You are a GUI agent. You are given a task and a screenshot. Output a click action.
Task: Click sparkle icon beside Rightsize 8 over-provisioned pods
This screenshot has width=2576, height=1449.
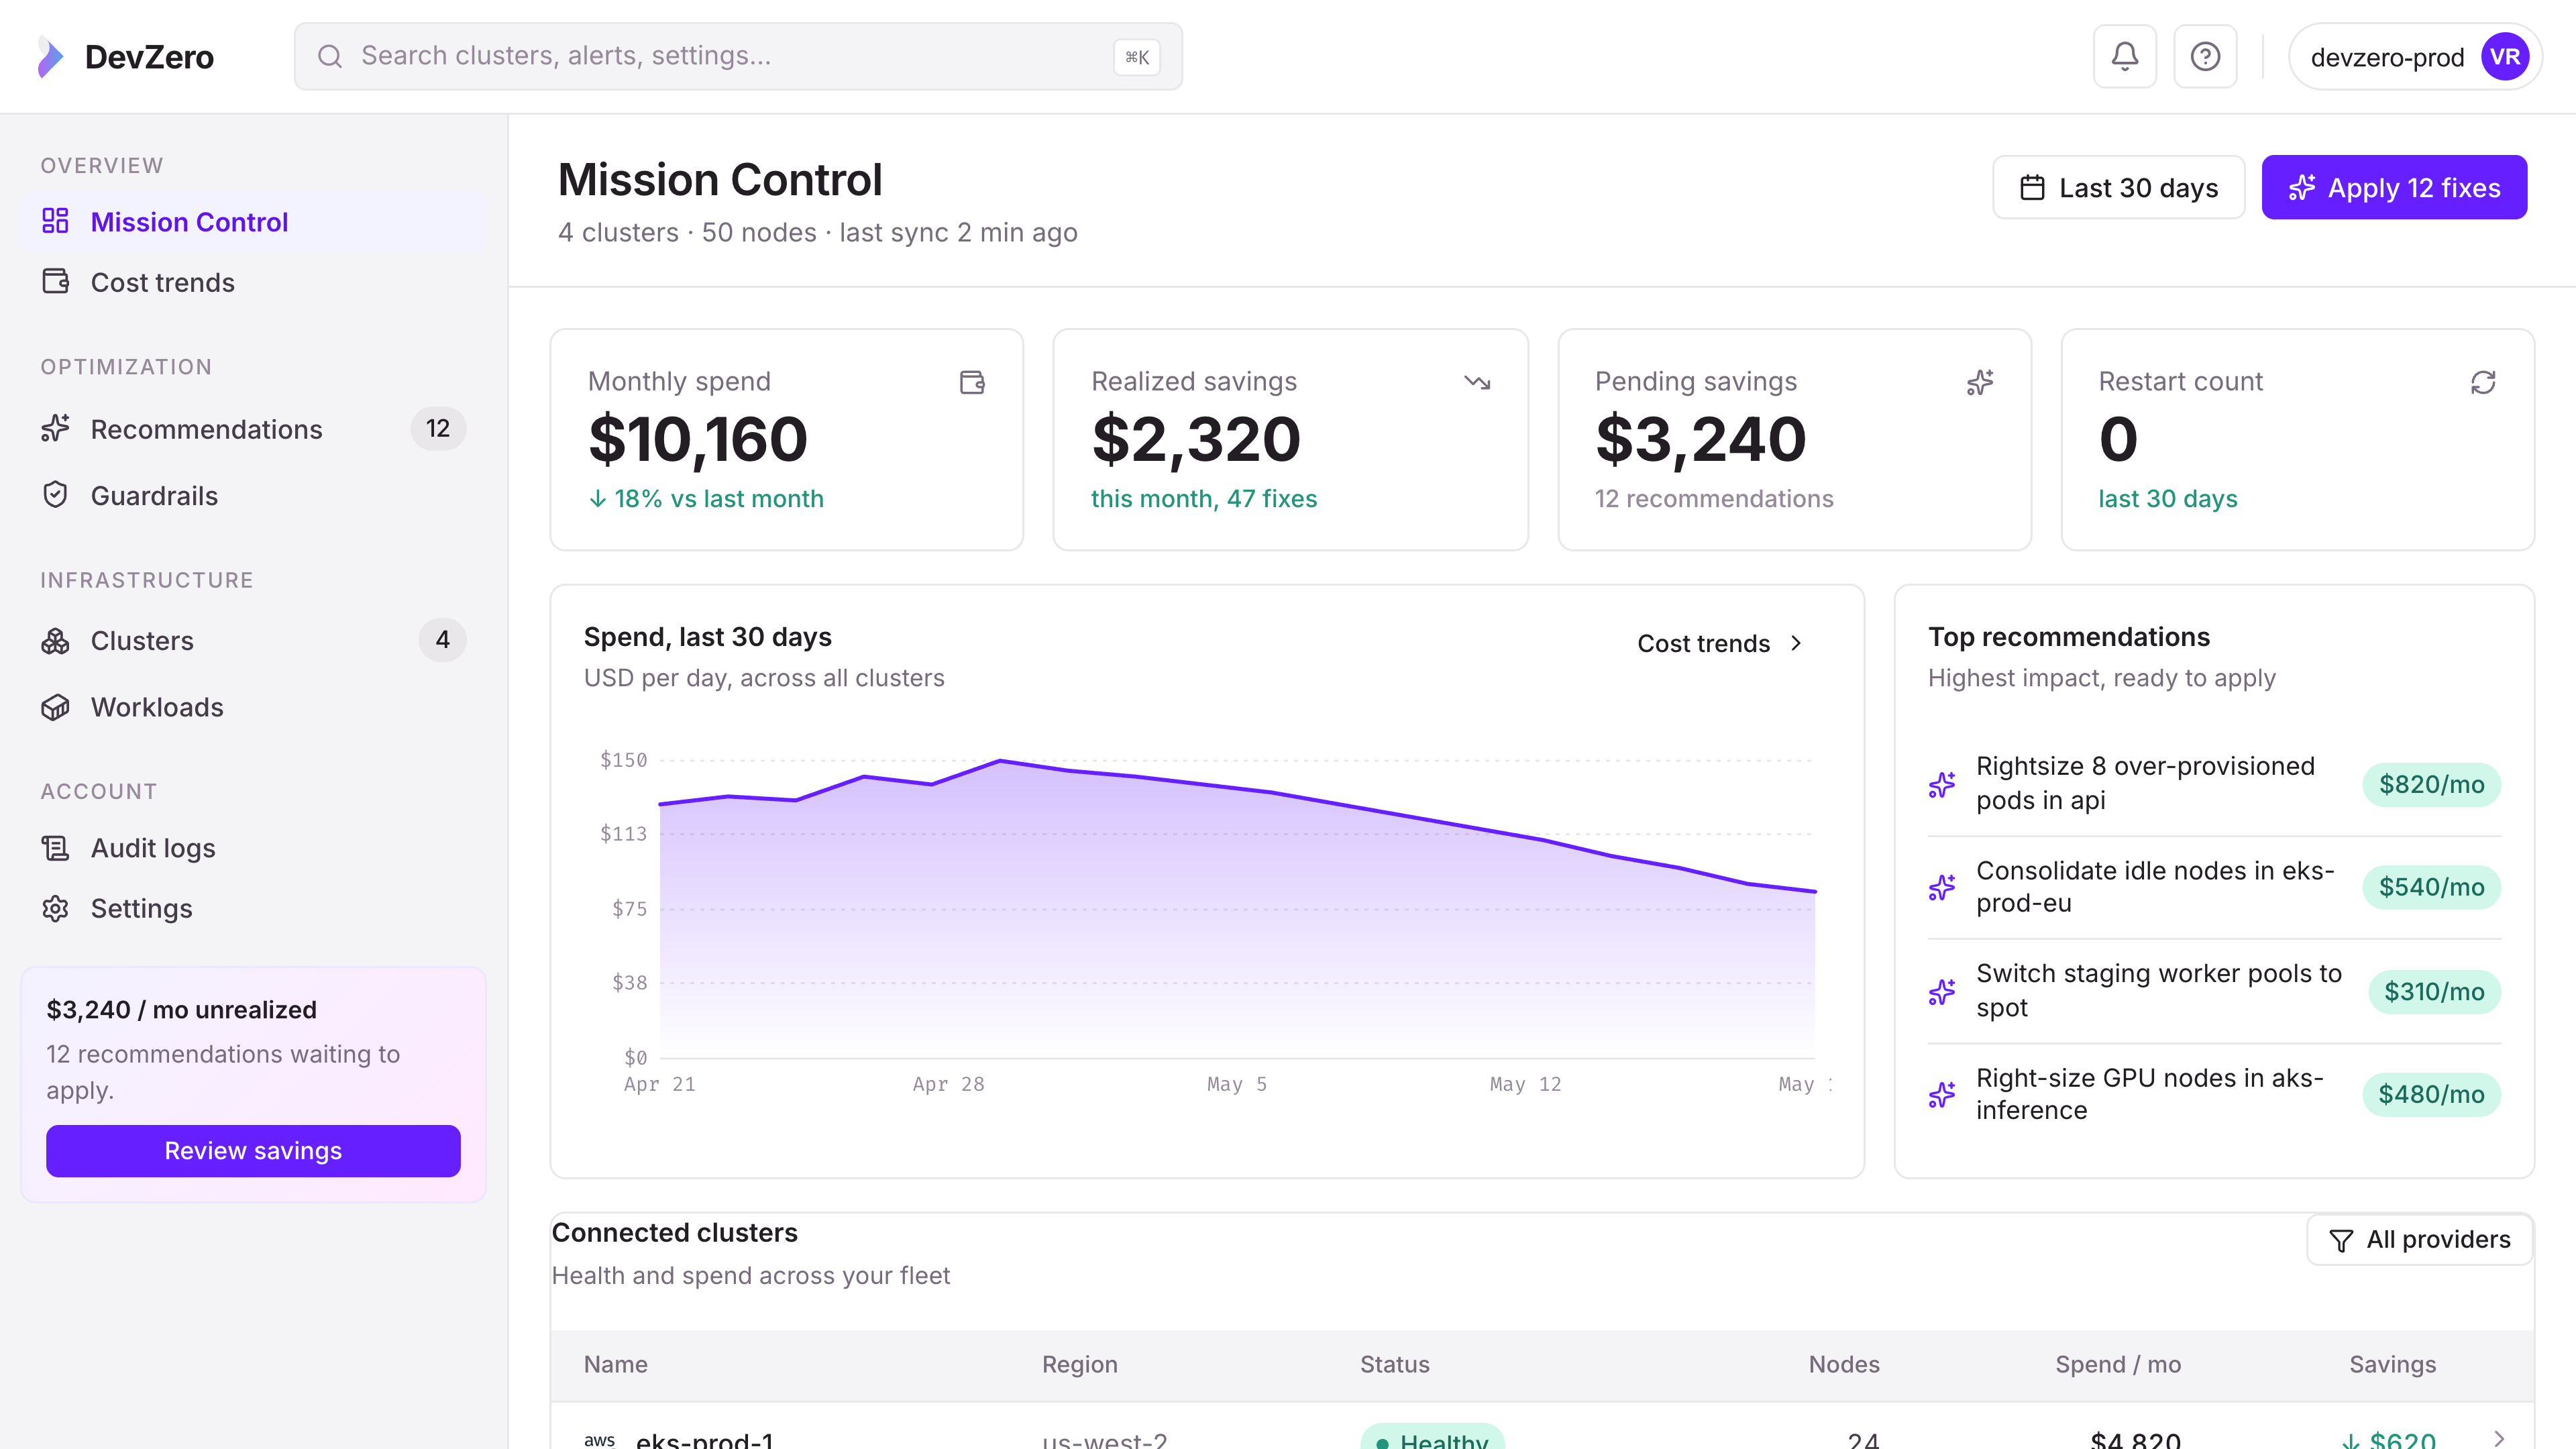tap(1942, 784)
